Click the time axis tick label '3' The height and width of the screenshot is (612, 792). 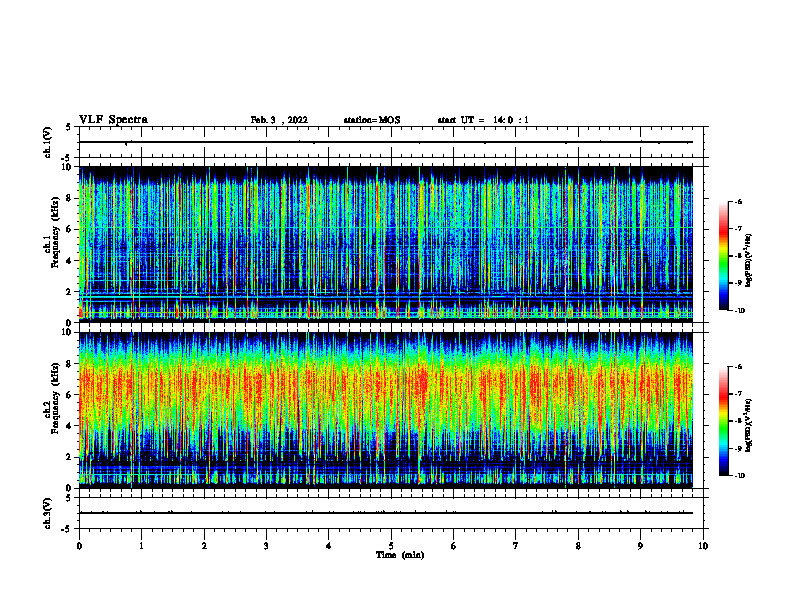pyautogui.click(x=266, y=546)
